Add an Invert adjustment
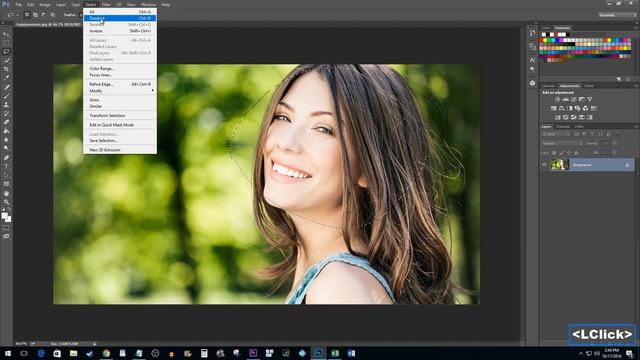Screen dimensions: 640x360 (x=558, y=117)
